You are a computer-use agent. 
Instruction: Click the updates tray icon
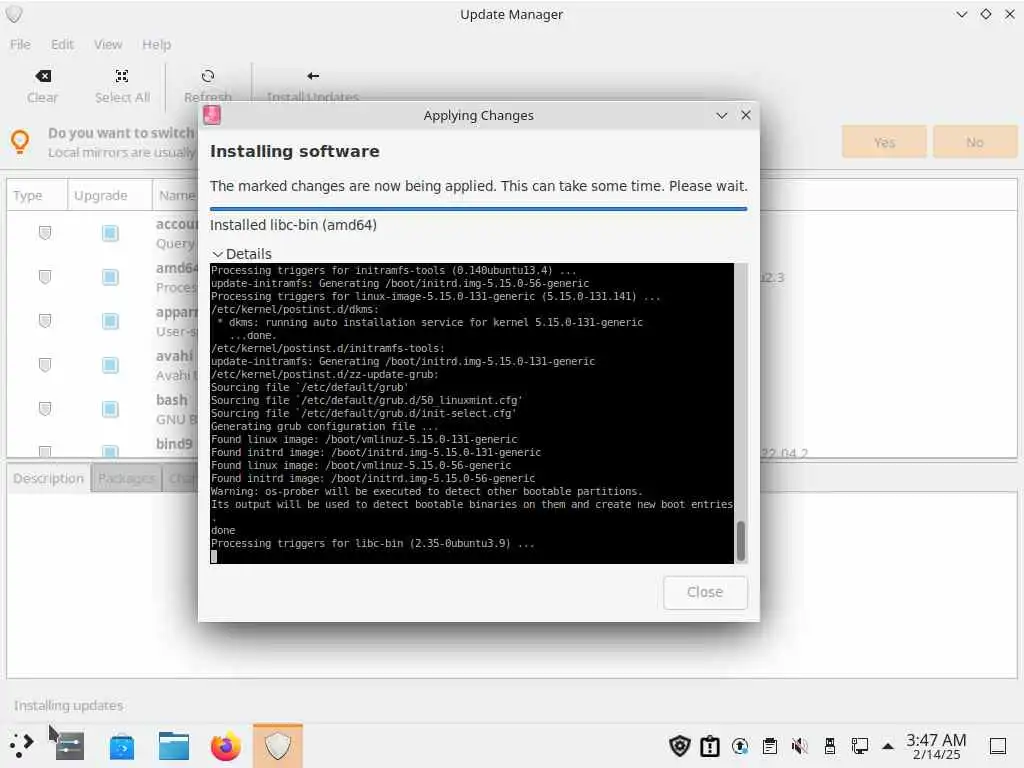[x=740, y=746]
